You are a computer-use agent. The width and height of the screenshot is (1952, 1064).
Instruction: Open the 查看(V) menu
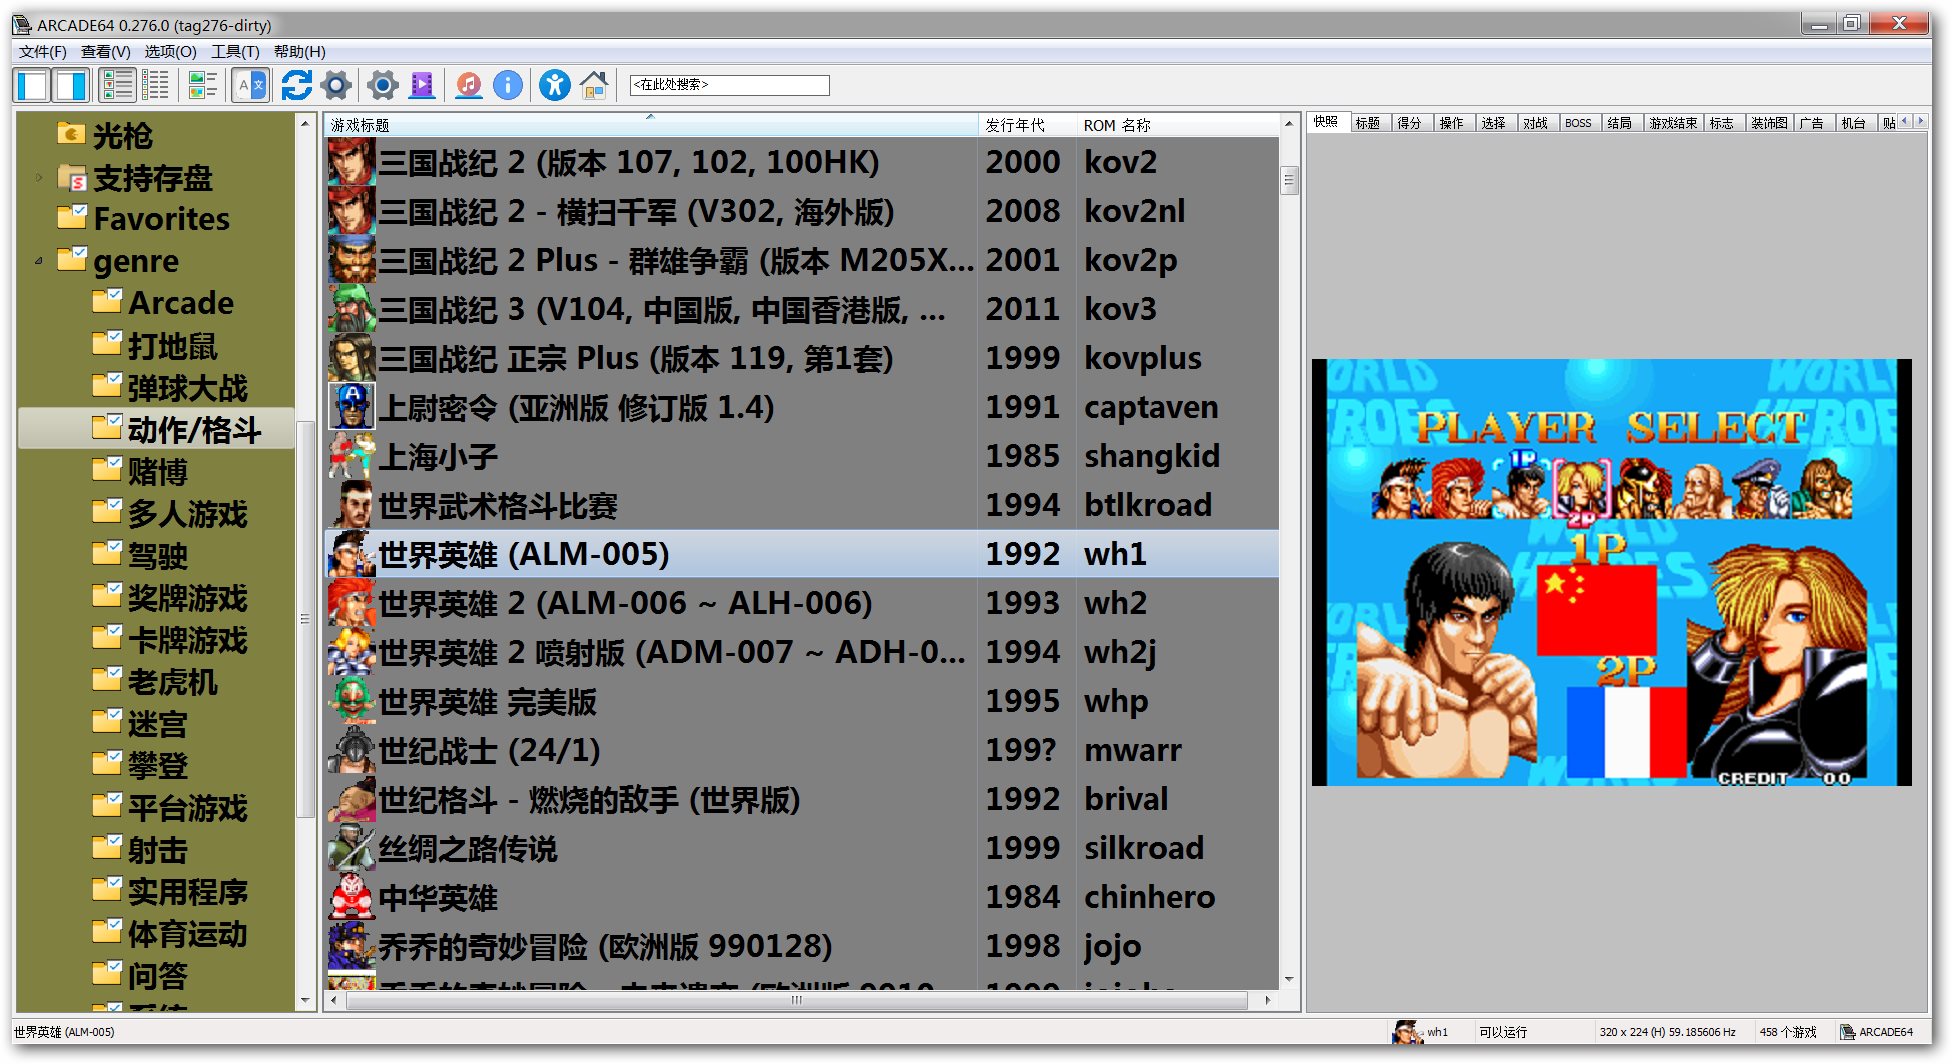click(x=106, y=51)
